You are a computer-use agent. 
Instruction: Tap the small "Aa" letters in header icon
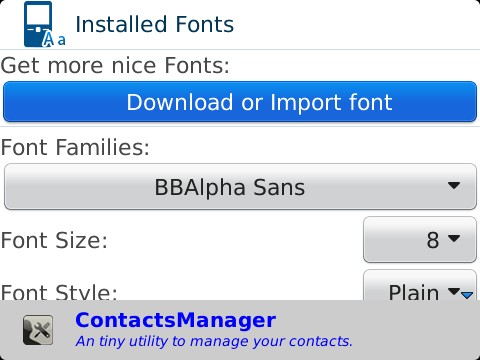click(54, 39)
